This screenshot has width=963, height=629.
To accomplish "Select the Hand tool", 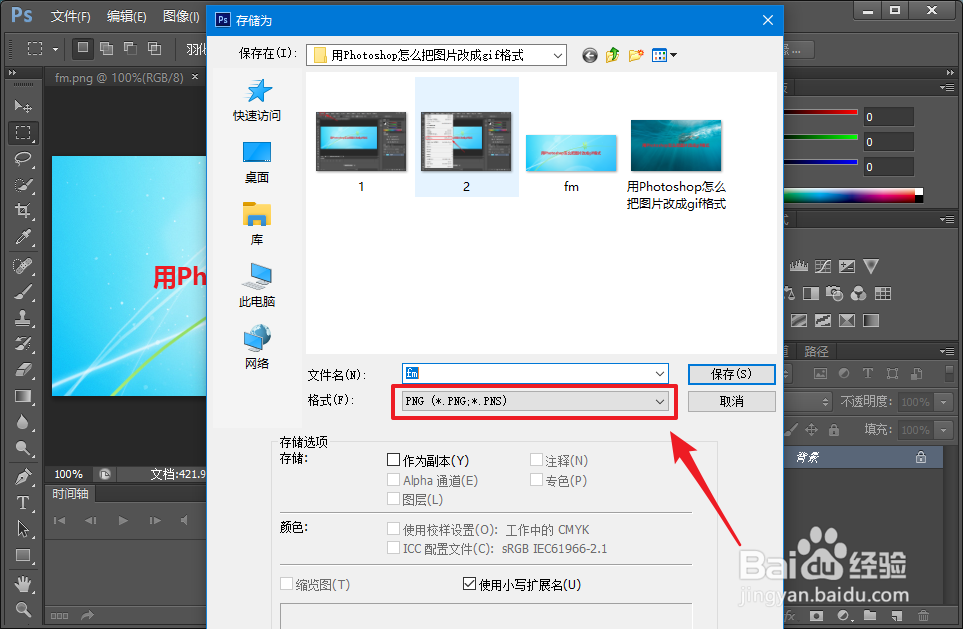I will tap(23, 583).
